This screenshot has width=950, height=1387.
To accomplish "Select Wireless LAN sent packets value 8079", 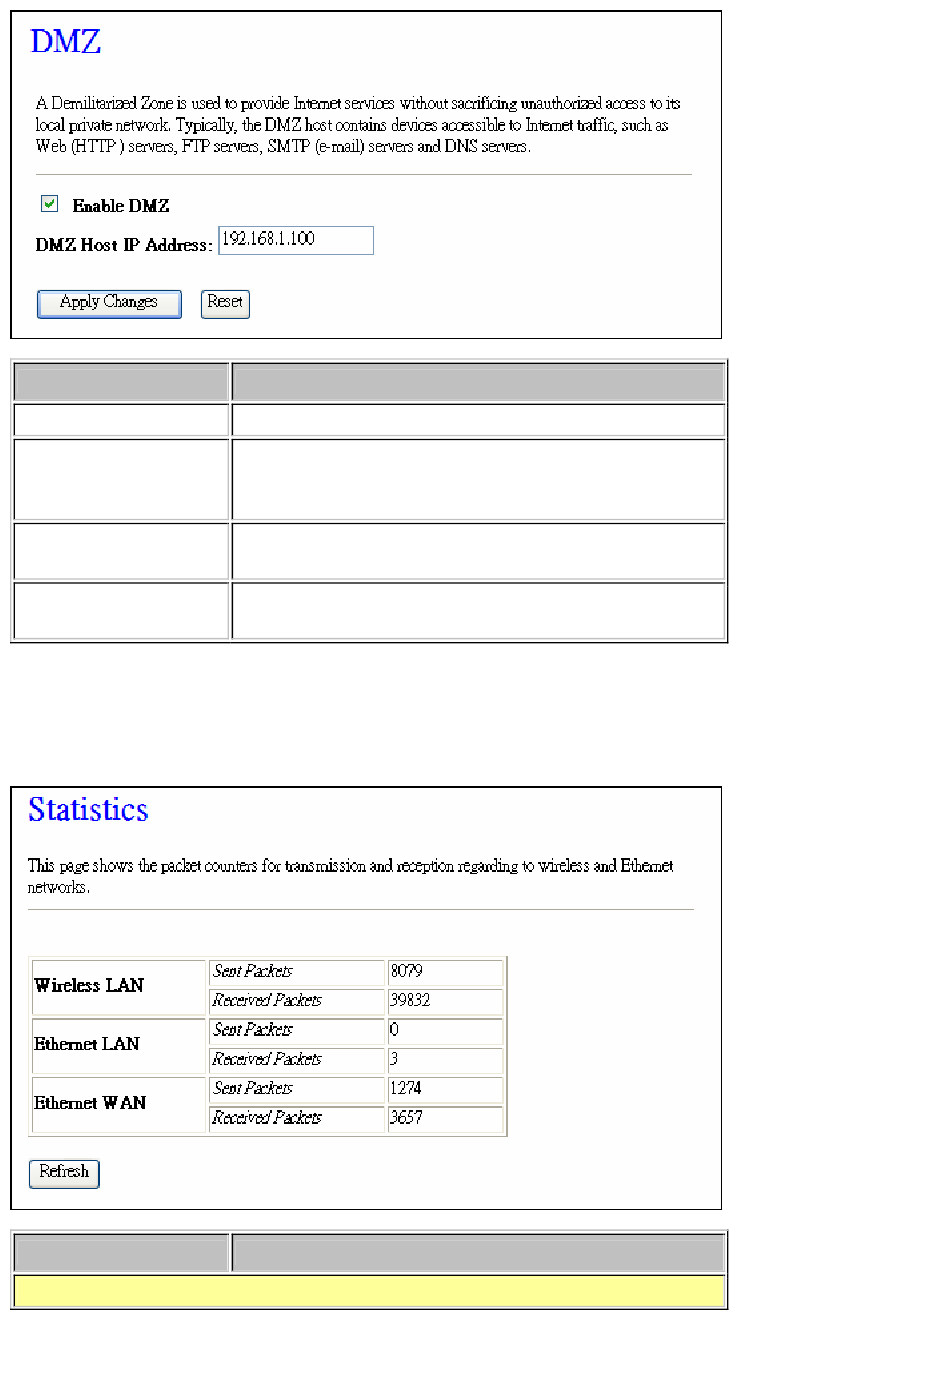I will [x=407, y=971].
